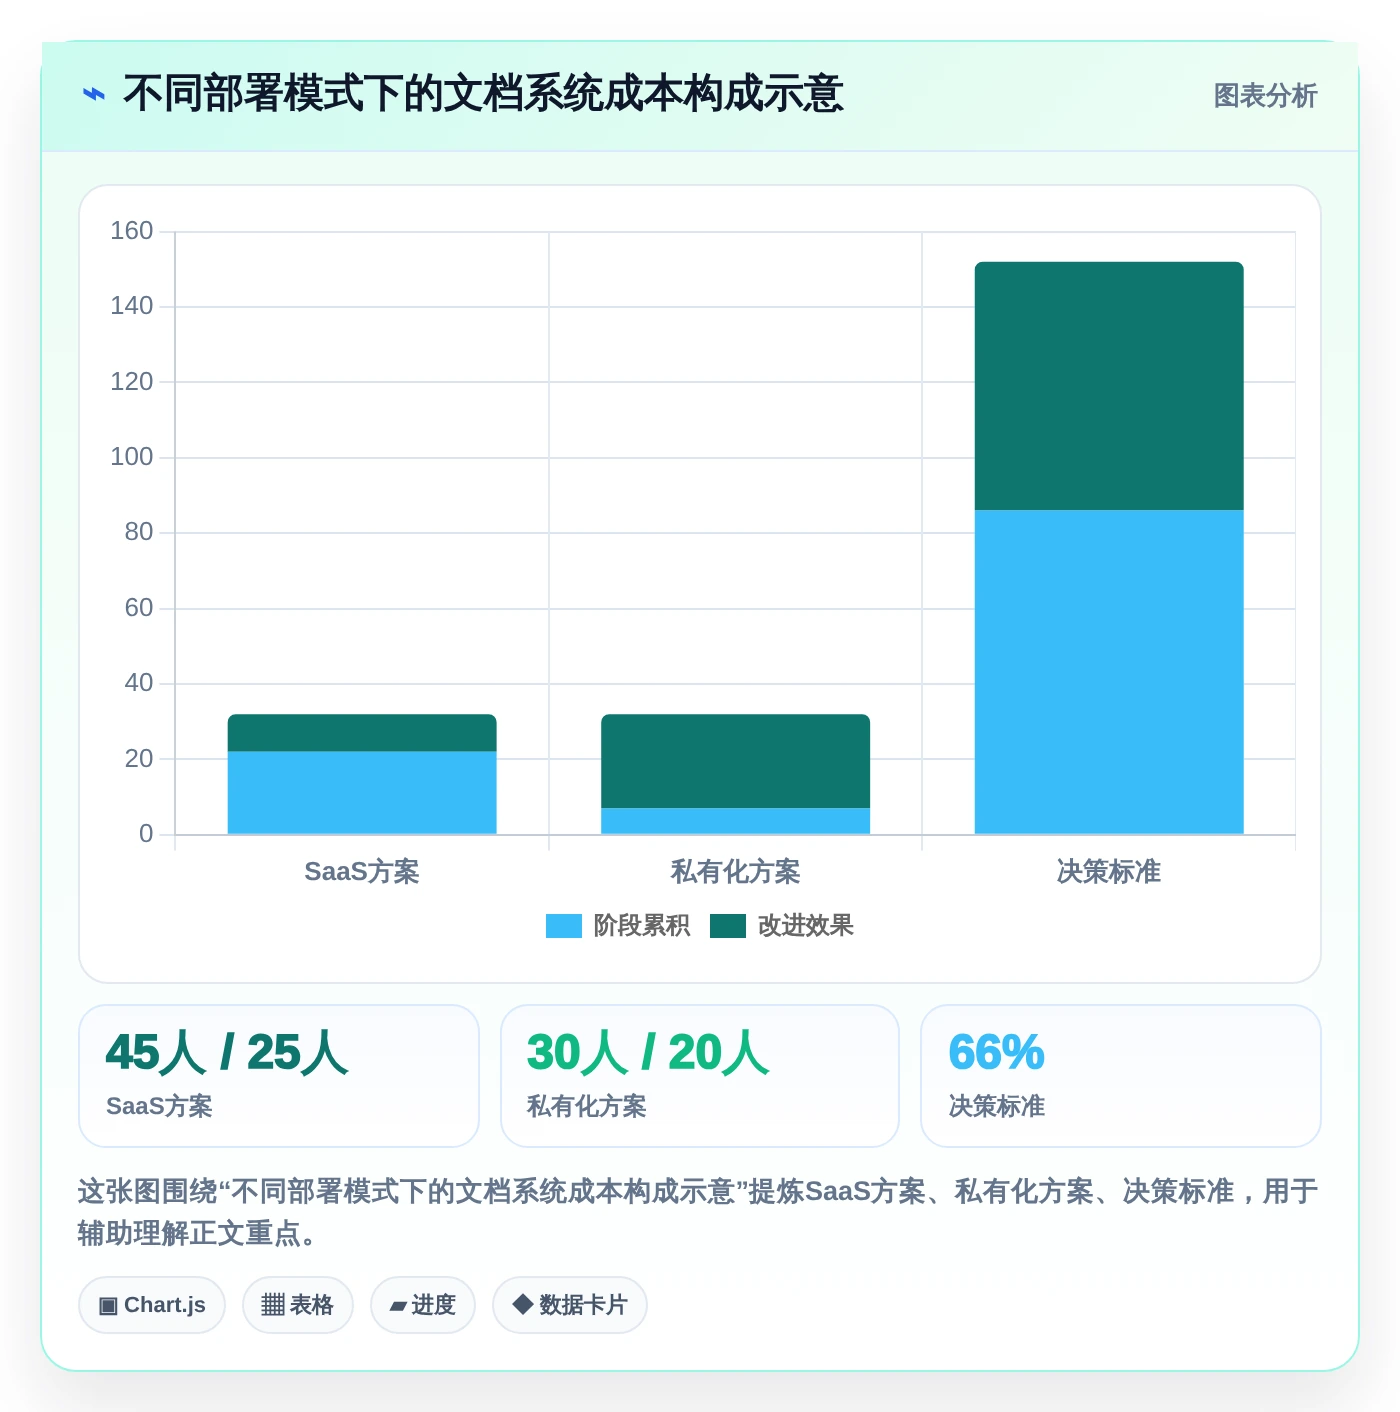The width and height of the screenshot is (1400, 1412).
Task: Click the 表格 tag chip
Action: pos(298,1305)
